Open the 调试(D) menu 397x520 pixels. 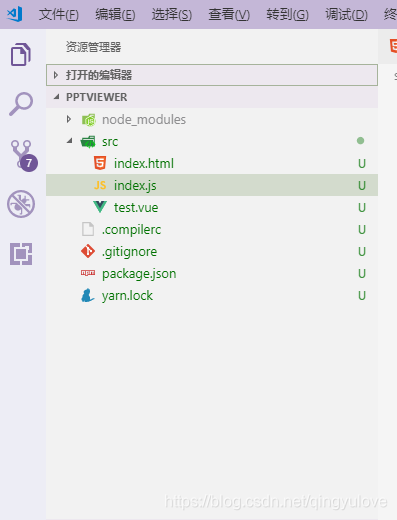[346, 15]
